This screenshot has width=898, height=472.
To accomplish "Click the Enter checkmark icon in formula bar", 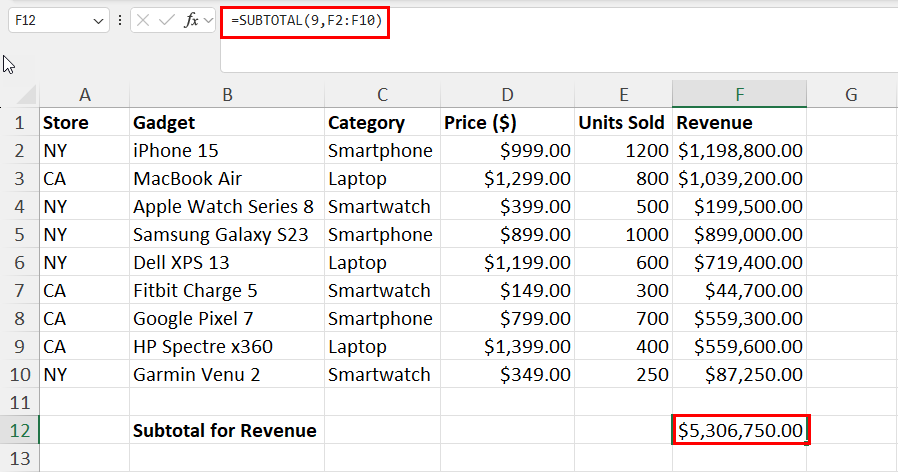I will click(x=167, y=21).
